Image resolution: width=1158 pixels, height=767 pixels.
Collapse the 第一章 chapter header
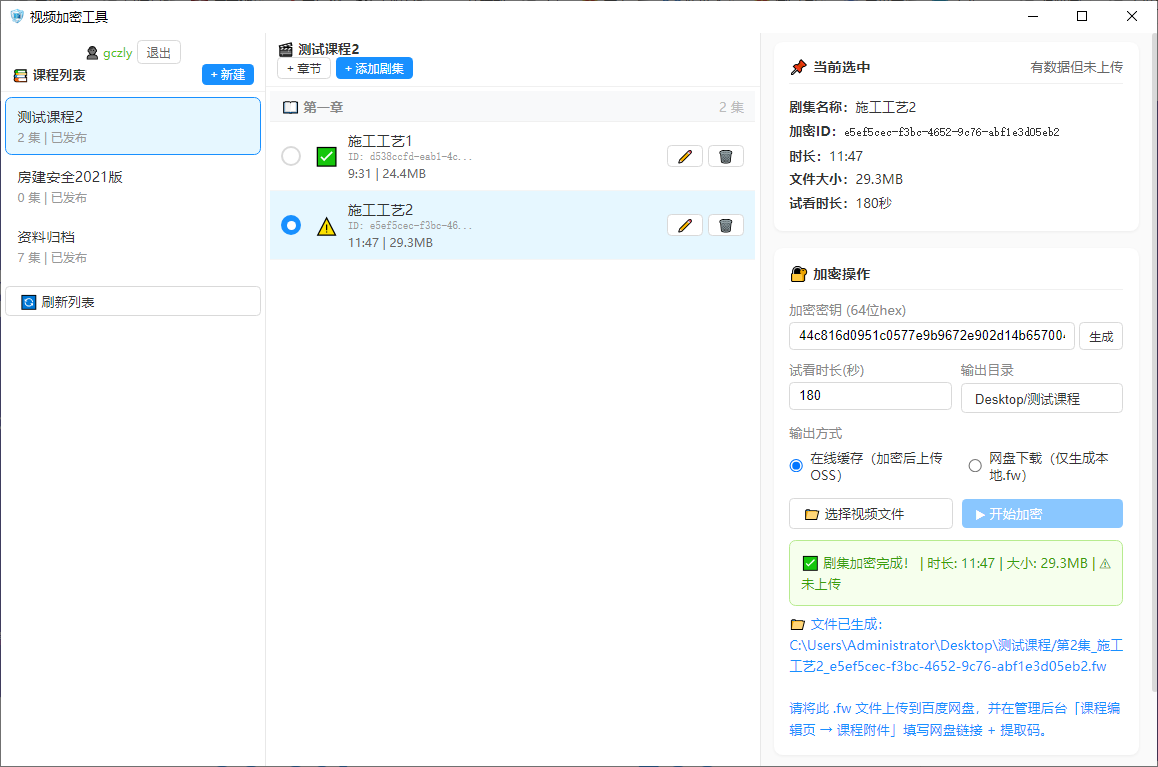click(513, 108)
